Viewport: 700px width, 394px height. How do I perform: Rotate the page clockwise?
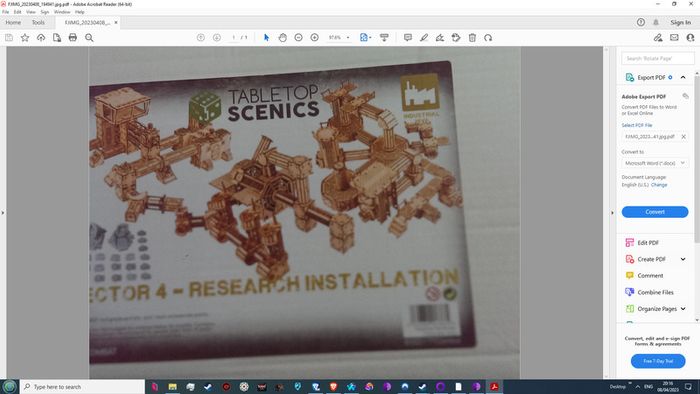488,38
